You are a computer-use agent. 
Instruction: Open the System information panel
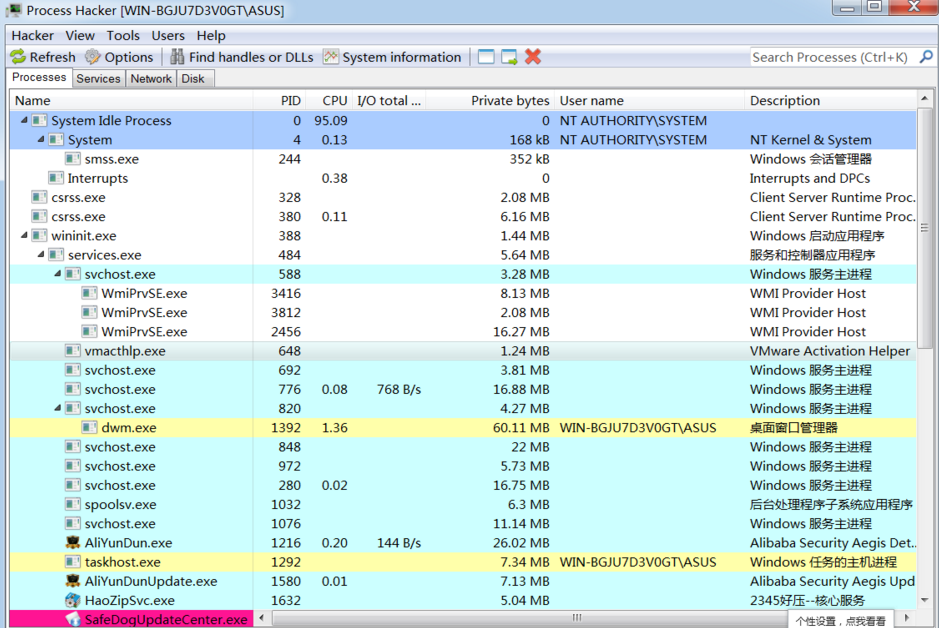(x=330, y=57)
